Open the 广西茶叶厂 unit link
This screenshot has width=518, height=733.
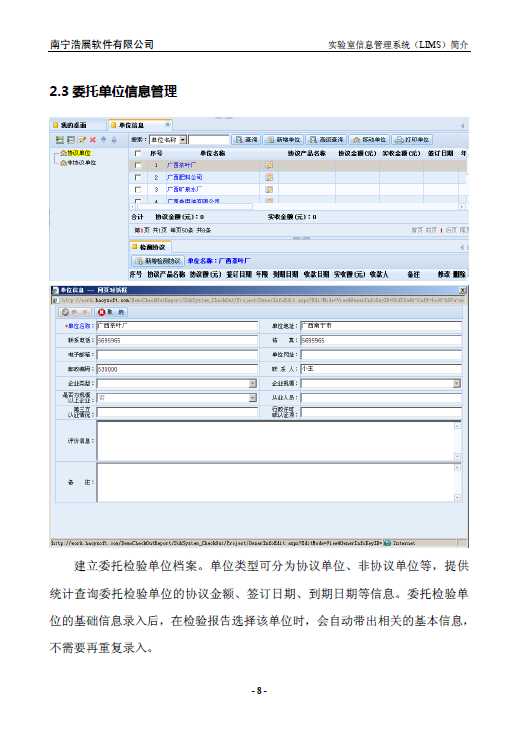click(x=182, y=165)
